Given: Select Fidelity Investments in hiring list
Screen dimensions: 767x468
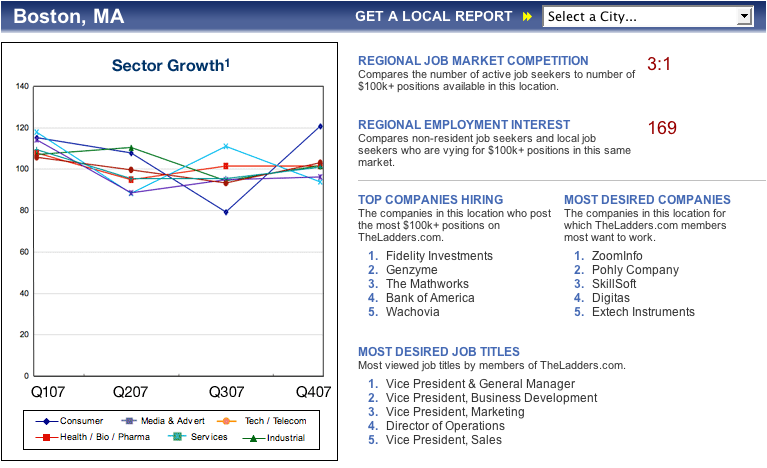Looking at the screenshot, I should click(439, 256).
